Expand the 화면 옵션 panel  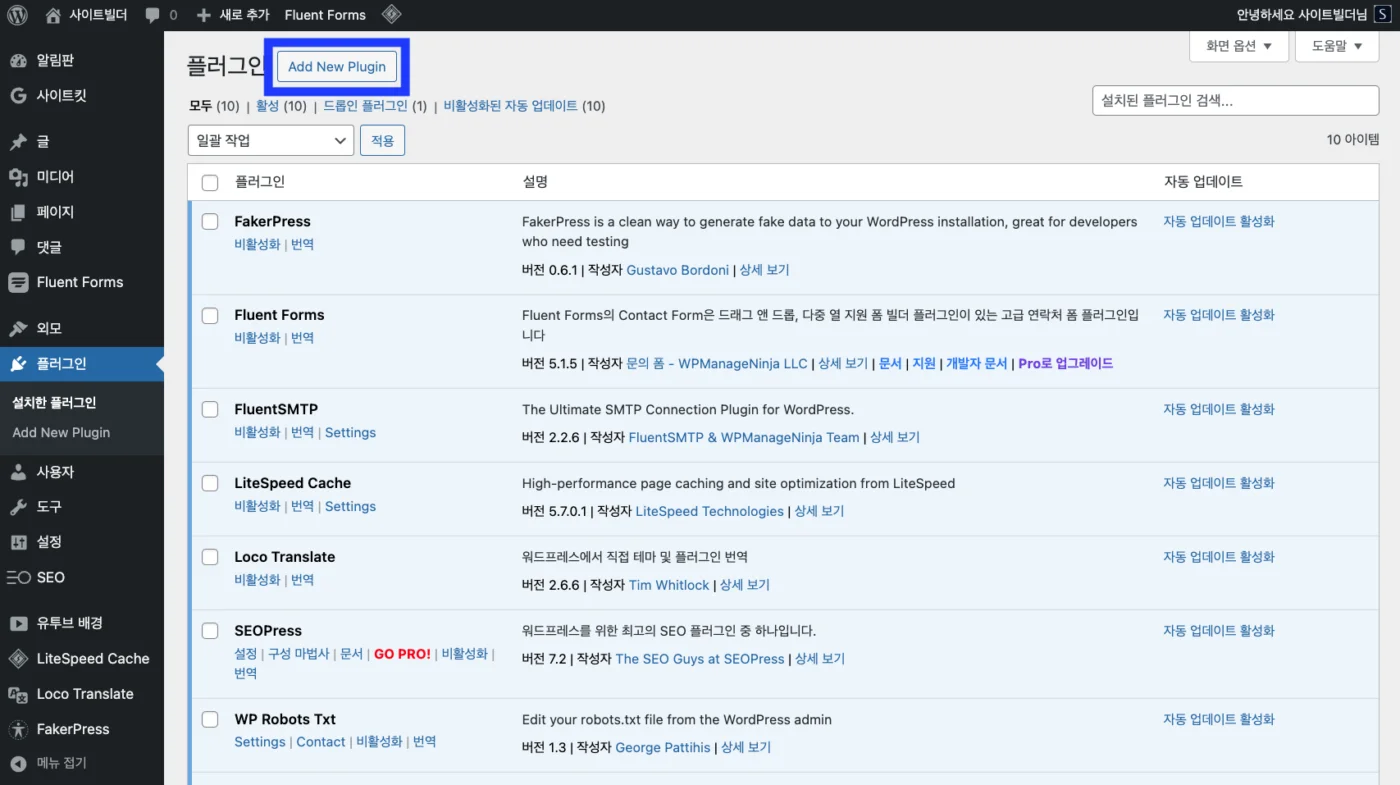[1239, 46]
